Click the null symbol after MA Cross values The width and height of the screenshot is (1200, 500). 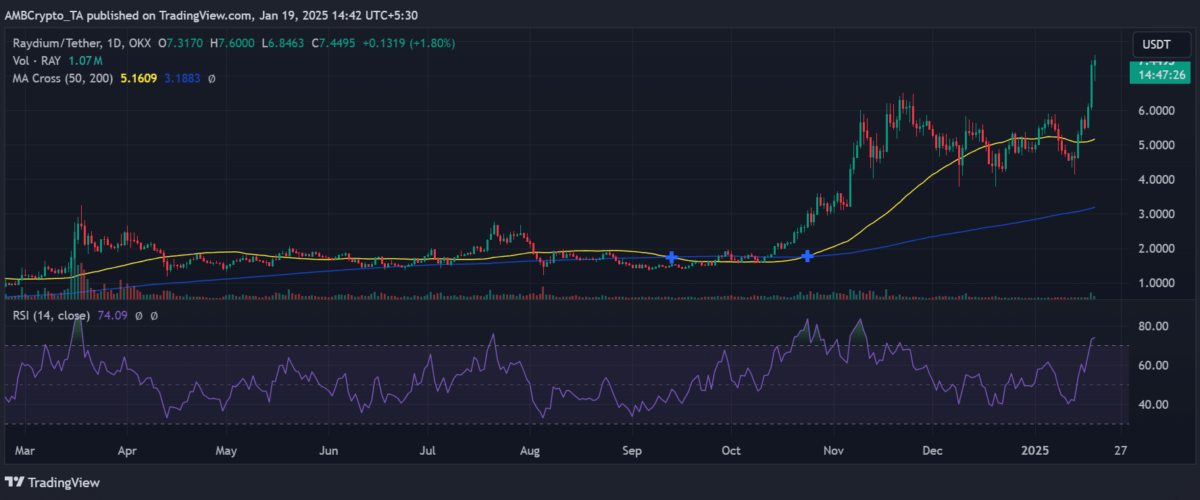pyautogui.click(x=211, y=77)
